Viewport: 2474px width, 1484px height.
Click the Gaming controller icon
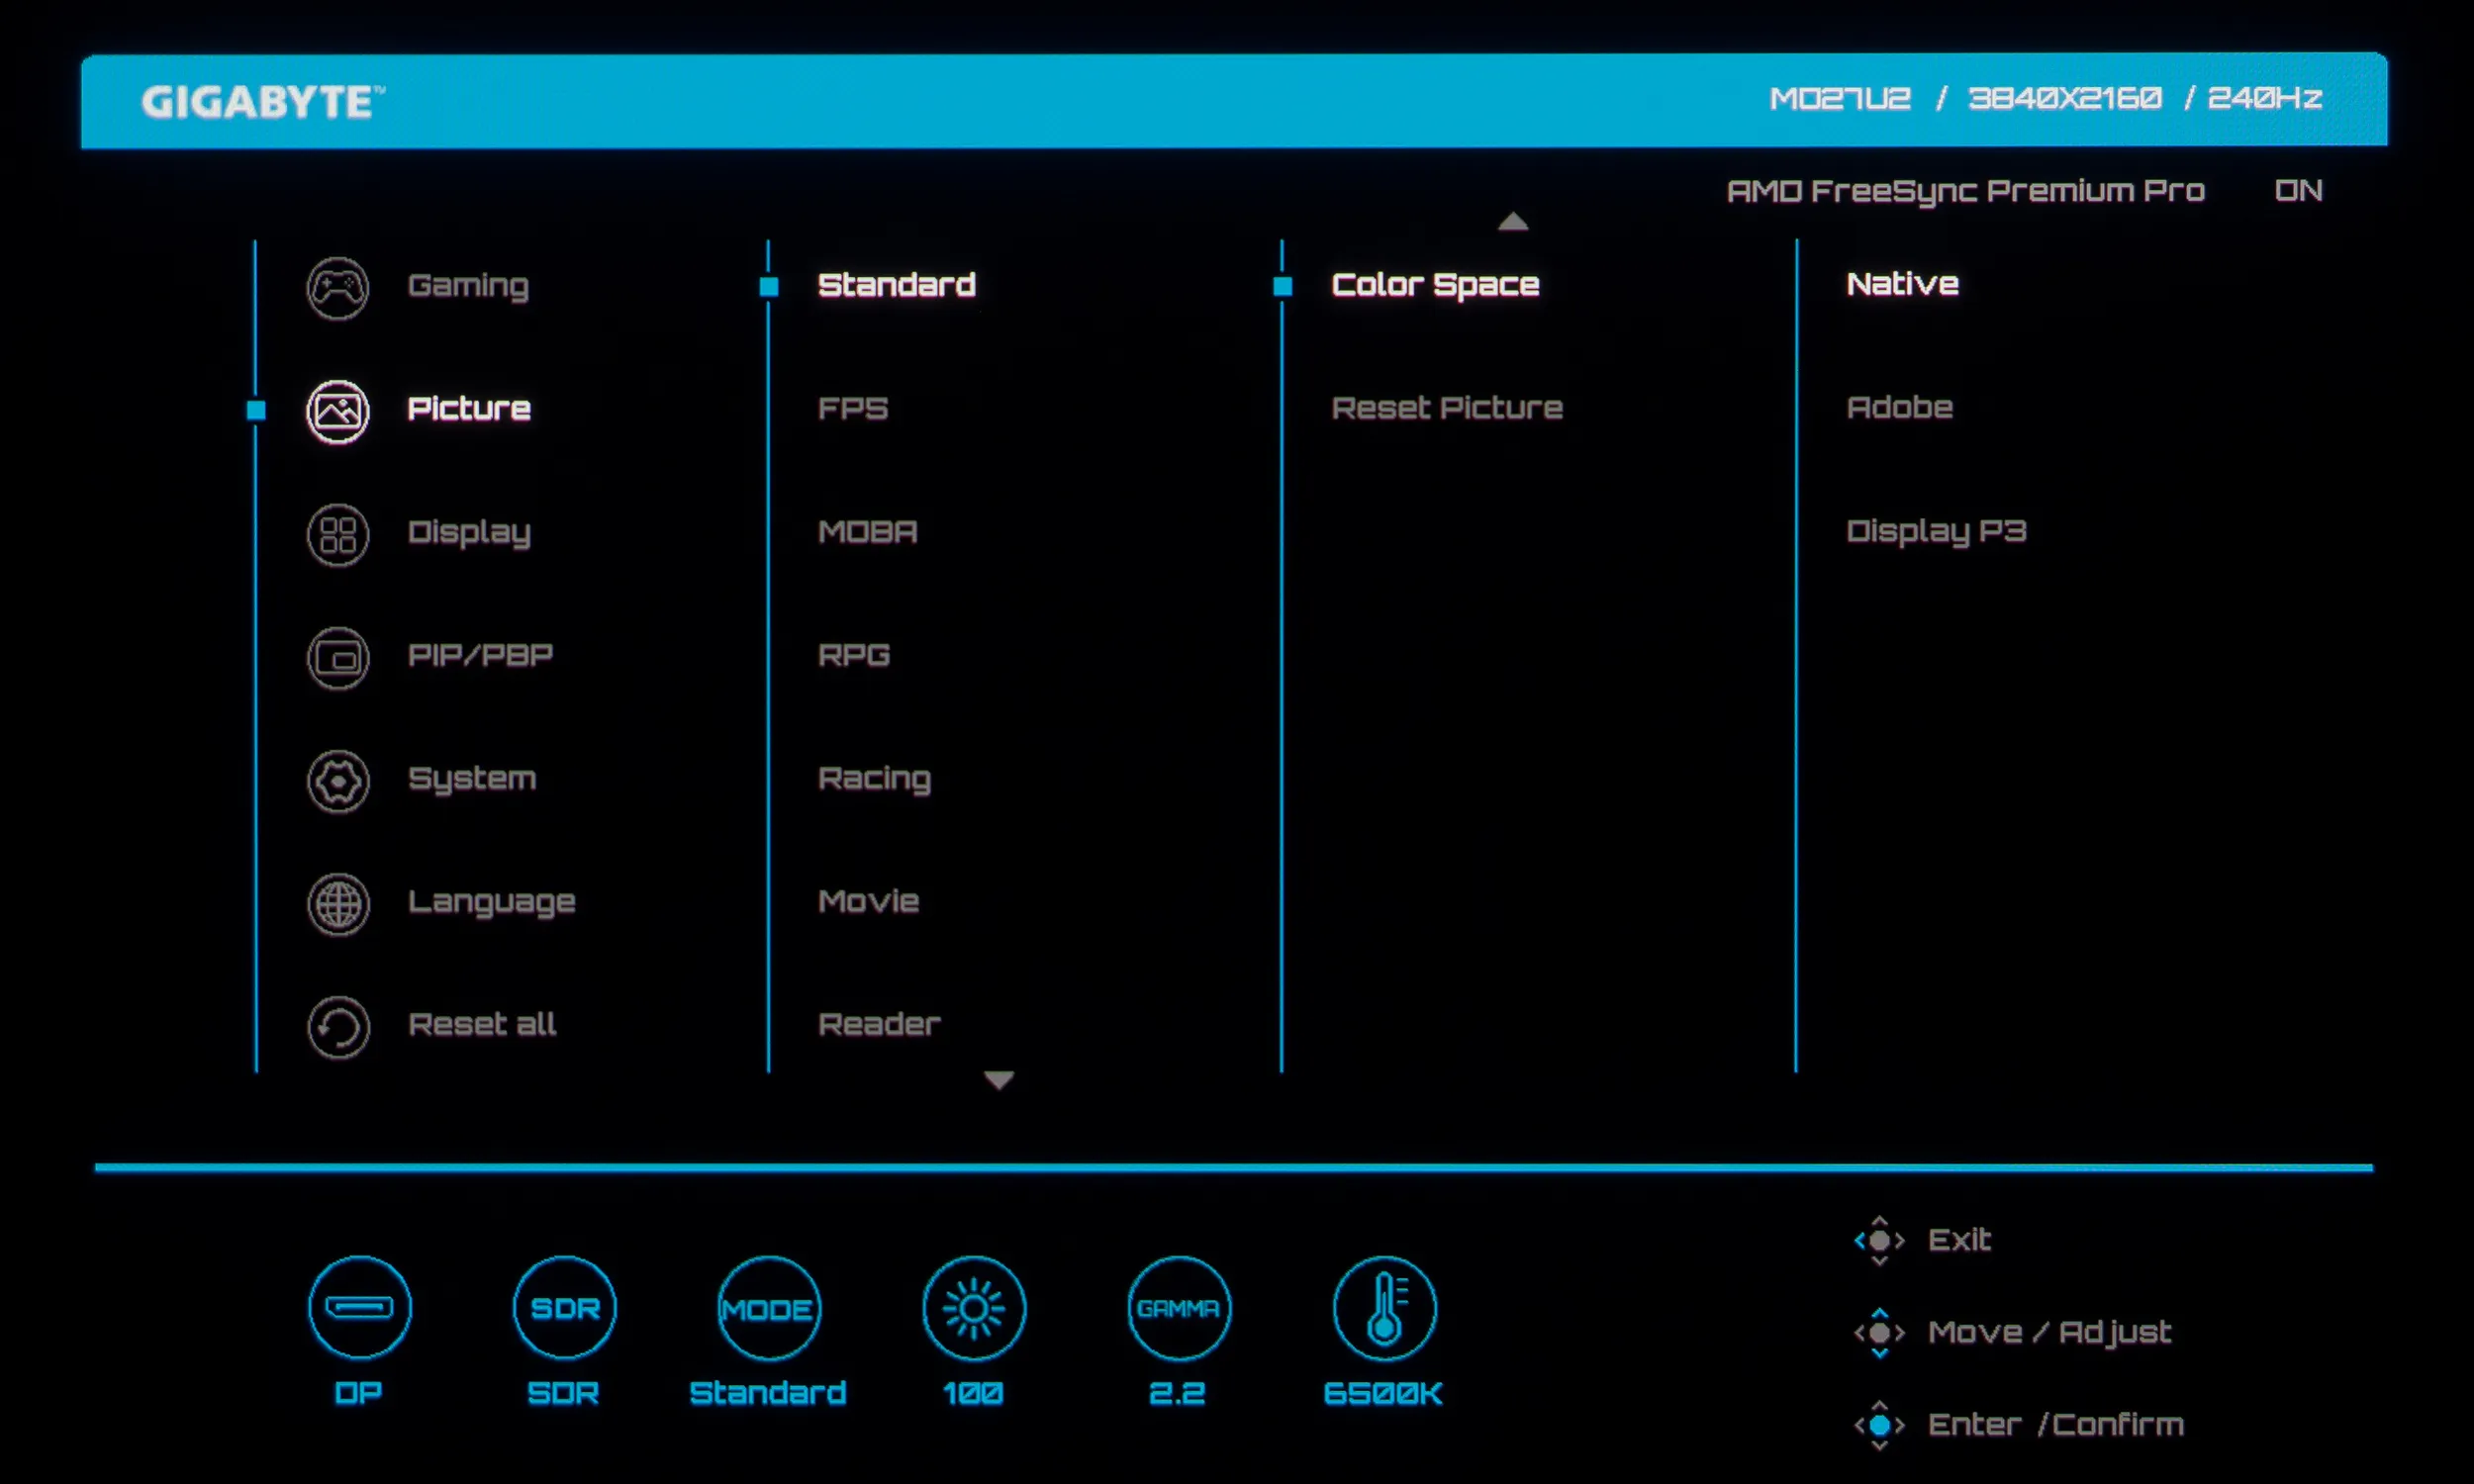pyautogui.click(x=337, y=288)
